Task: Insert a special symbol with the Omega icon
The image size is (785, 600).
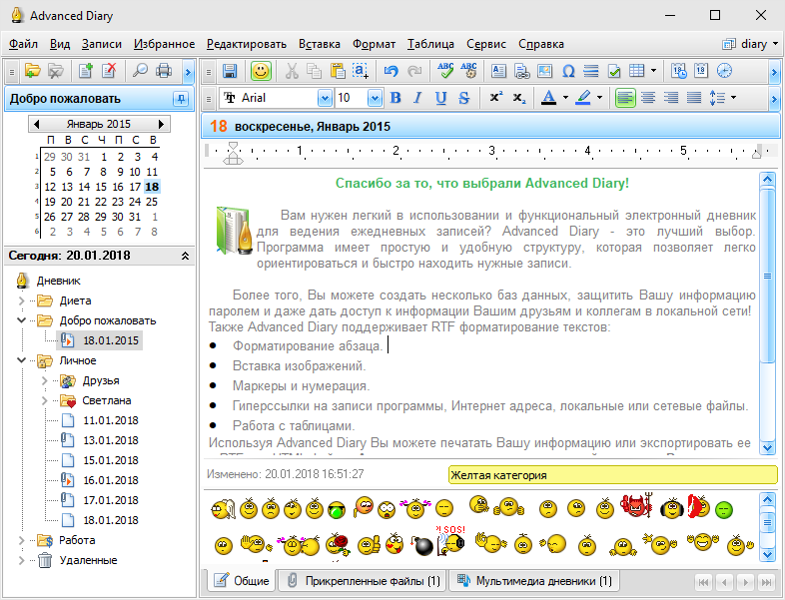Action: (x=568, y=71)
